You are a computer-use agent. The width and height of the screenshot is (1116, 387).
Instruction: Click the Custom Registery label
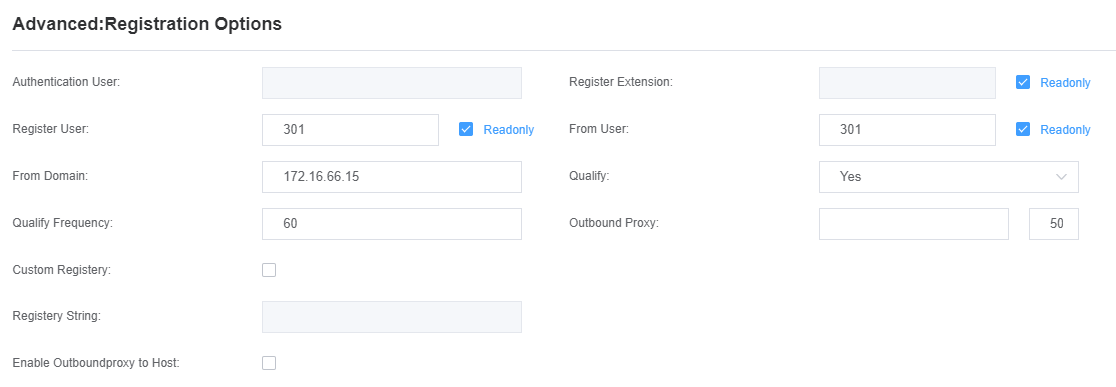click(x=61, y=270)
